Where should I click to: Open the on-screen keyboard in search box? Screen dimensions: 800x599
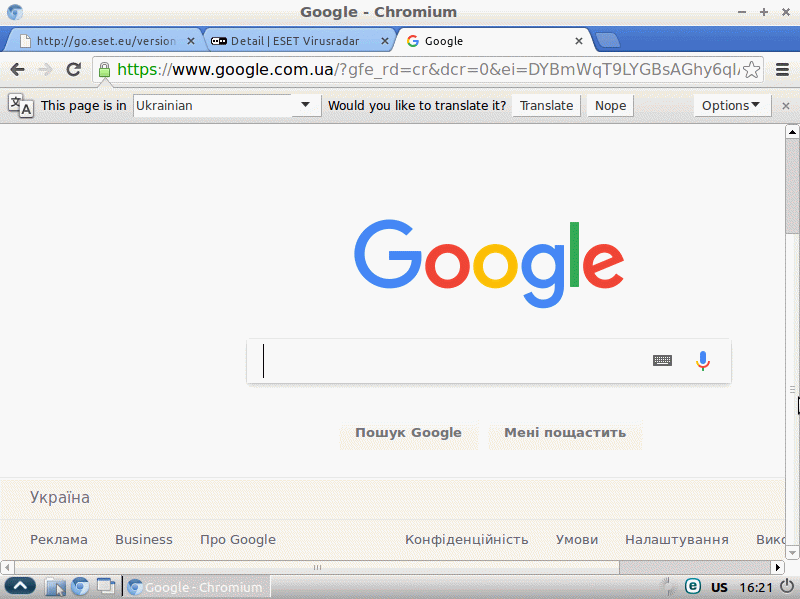(x=662, y=361)
